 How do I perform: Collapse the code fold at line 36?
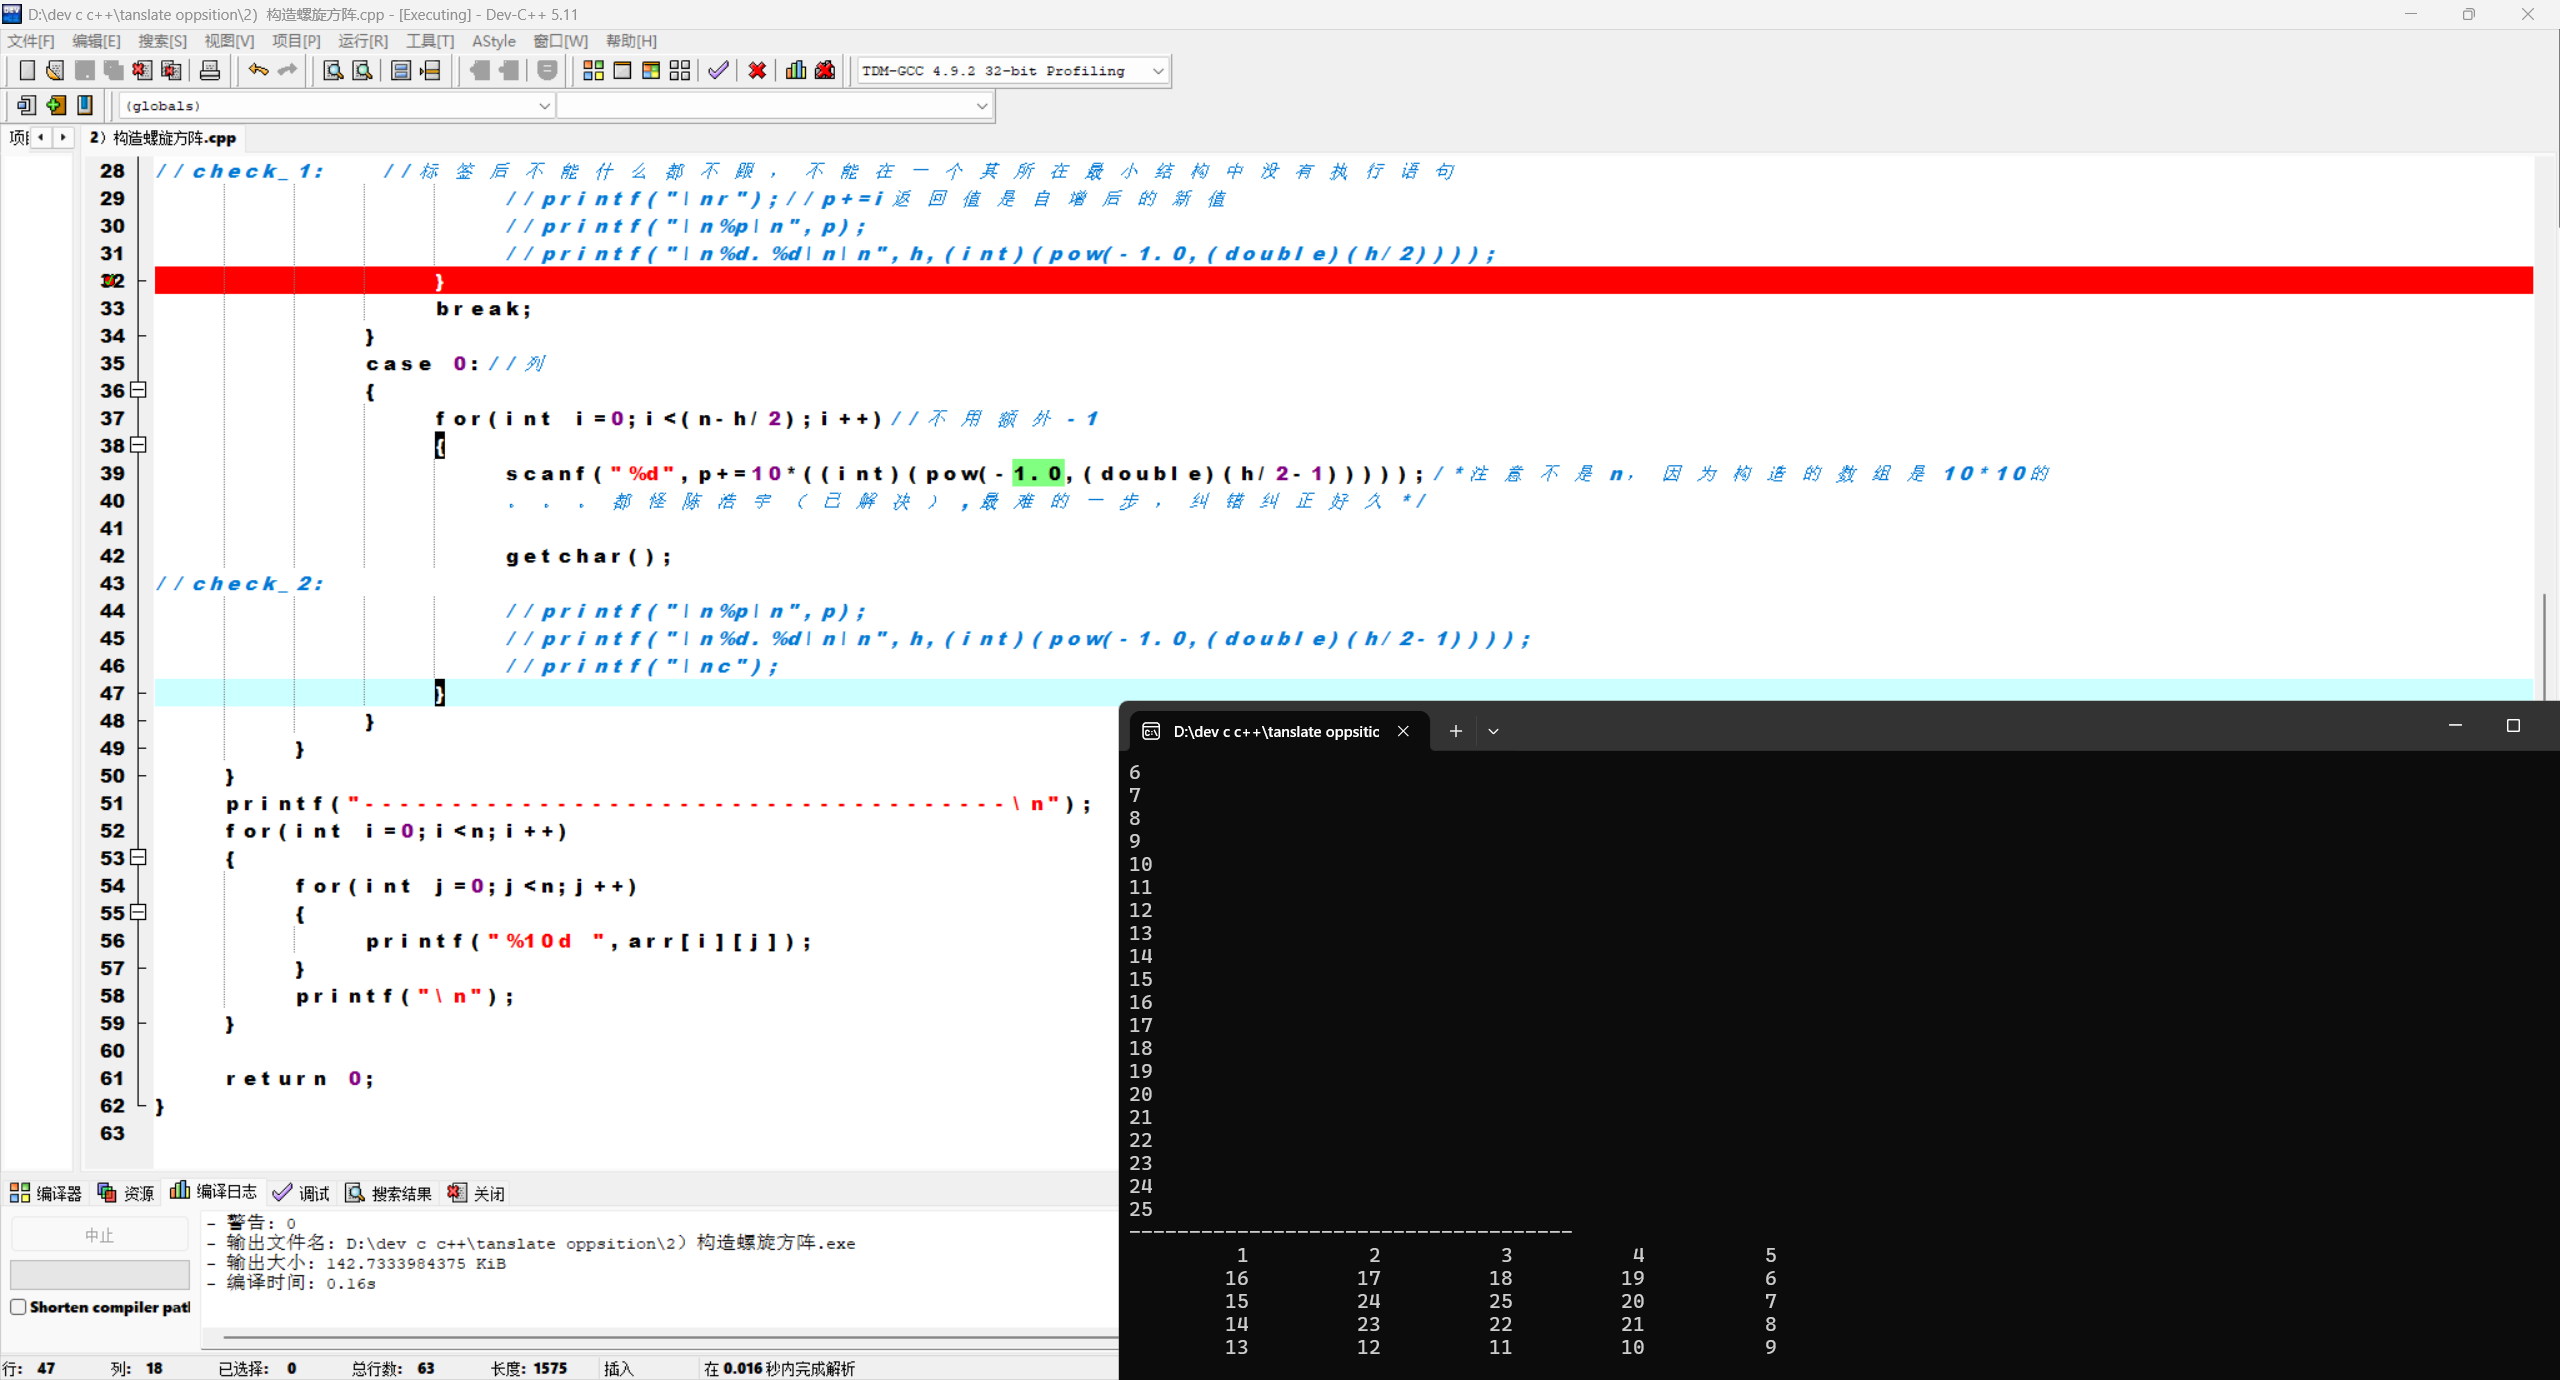click(139, 390)
